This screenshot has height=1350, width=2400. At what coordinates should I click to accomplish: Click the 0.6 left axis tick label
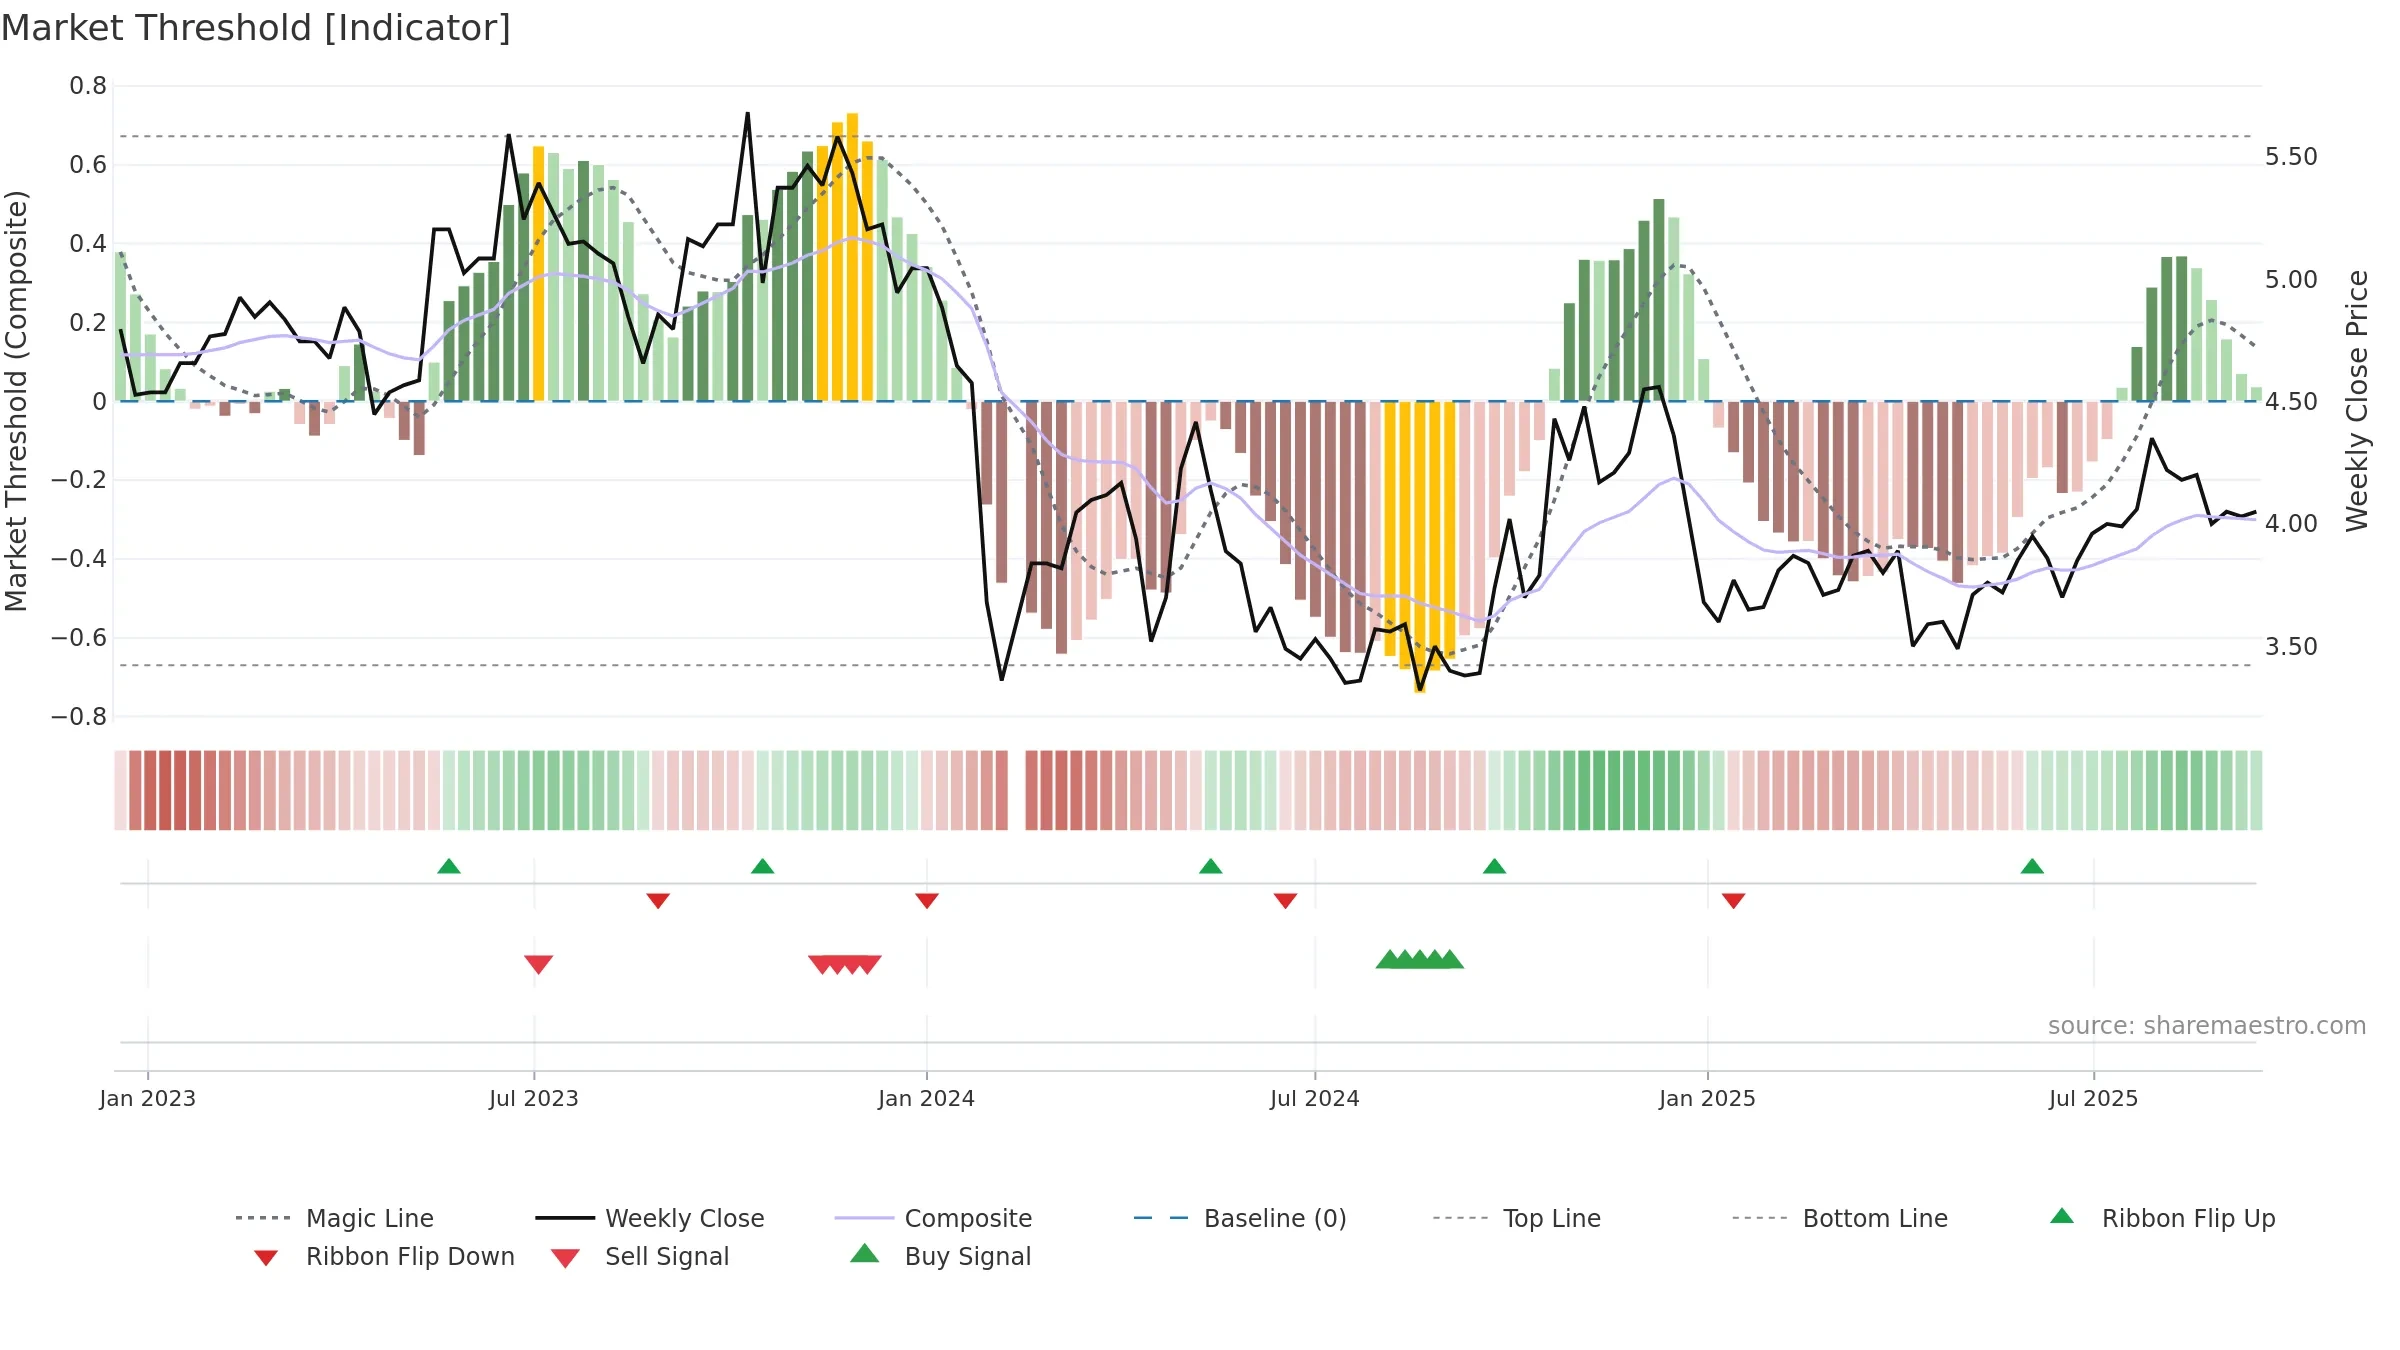[x=88, y=165]
